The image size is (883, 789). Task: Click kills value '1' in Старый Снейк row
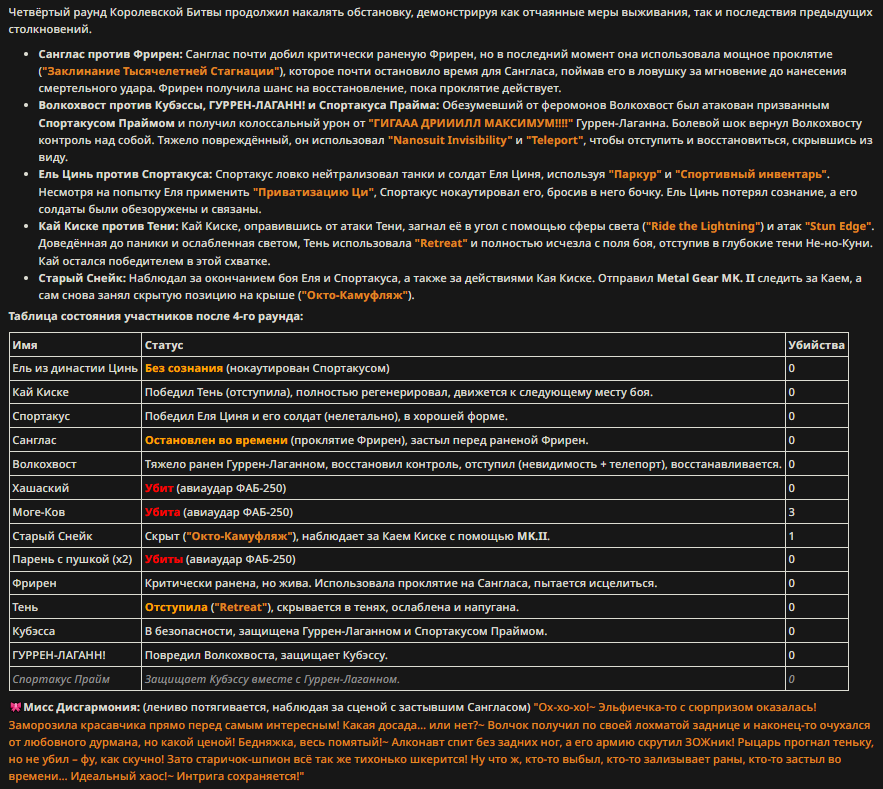pos(792,536)
